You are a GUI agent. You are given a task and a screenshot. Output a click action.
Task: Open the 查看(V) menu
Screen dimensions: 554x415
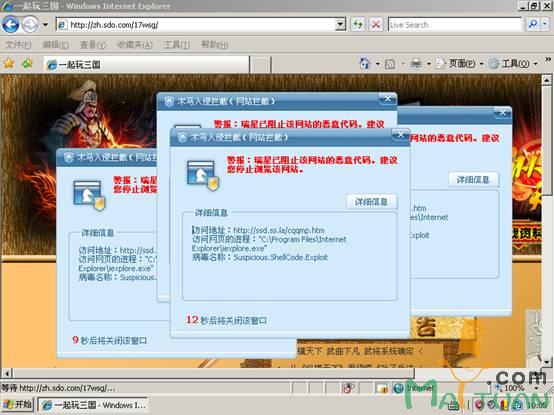click(93, 45)
